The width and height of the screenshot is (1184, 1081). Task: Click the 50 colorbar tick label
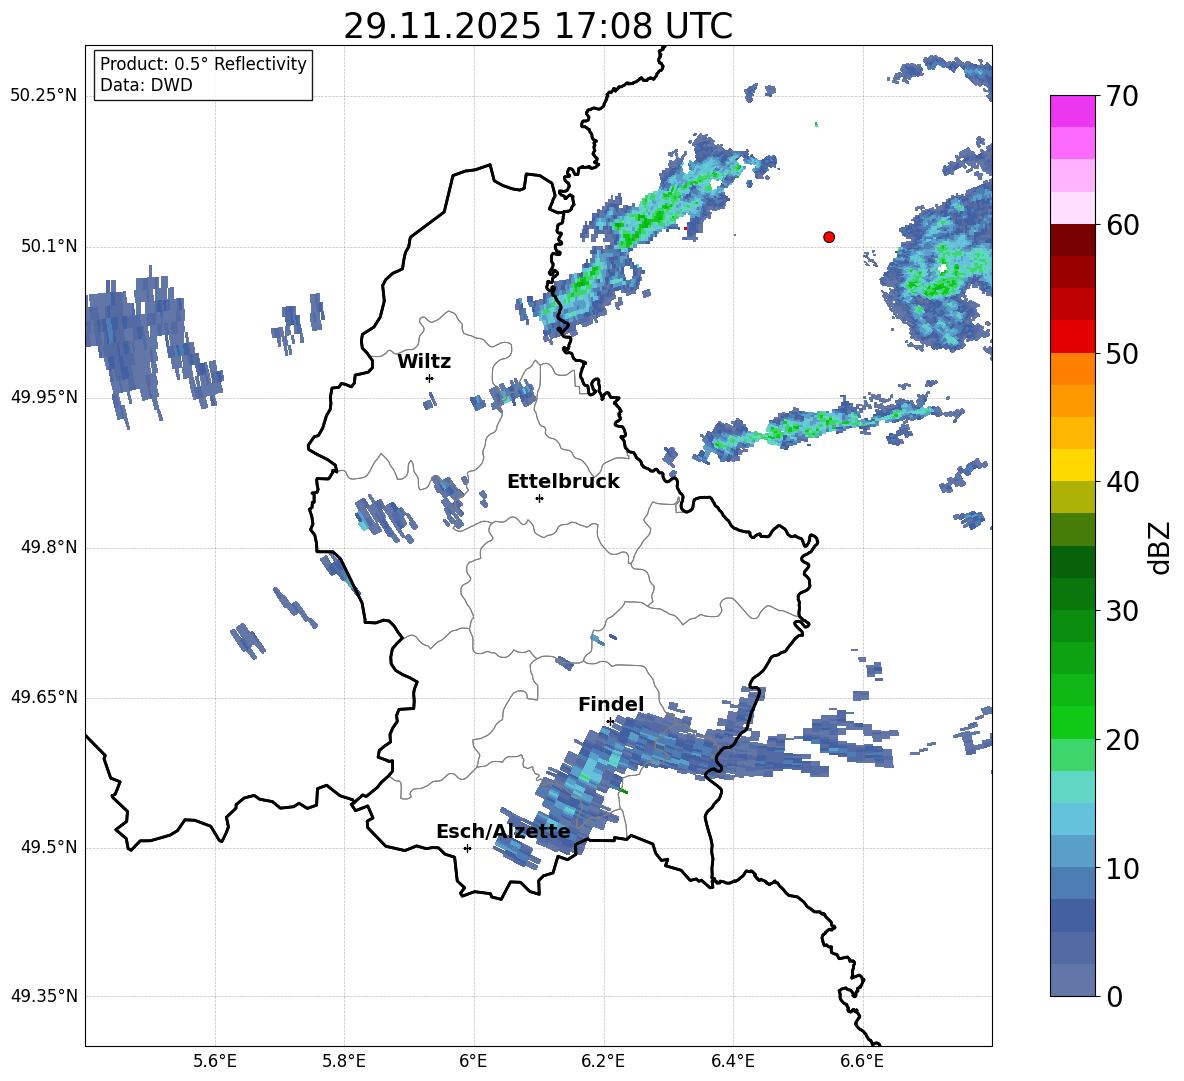(1122, 353)
